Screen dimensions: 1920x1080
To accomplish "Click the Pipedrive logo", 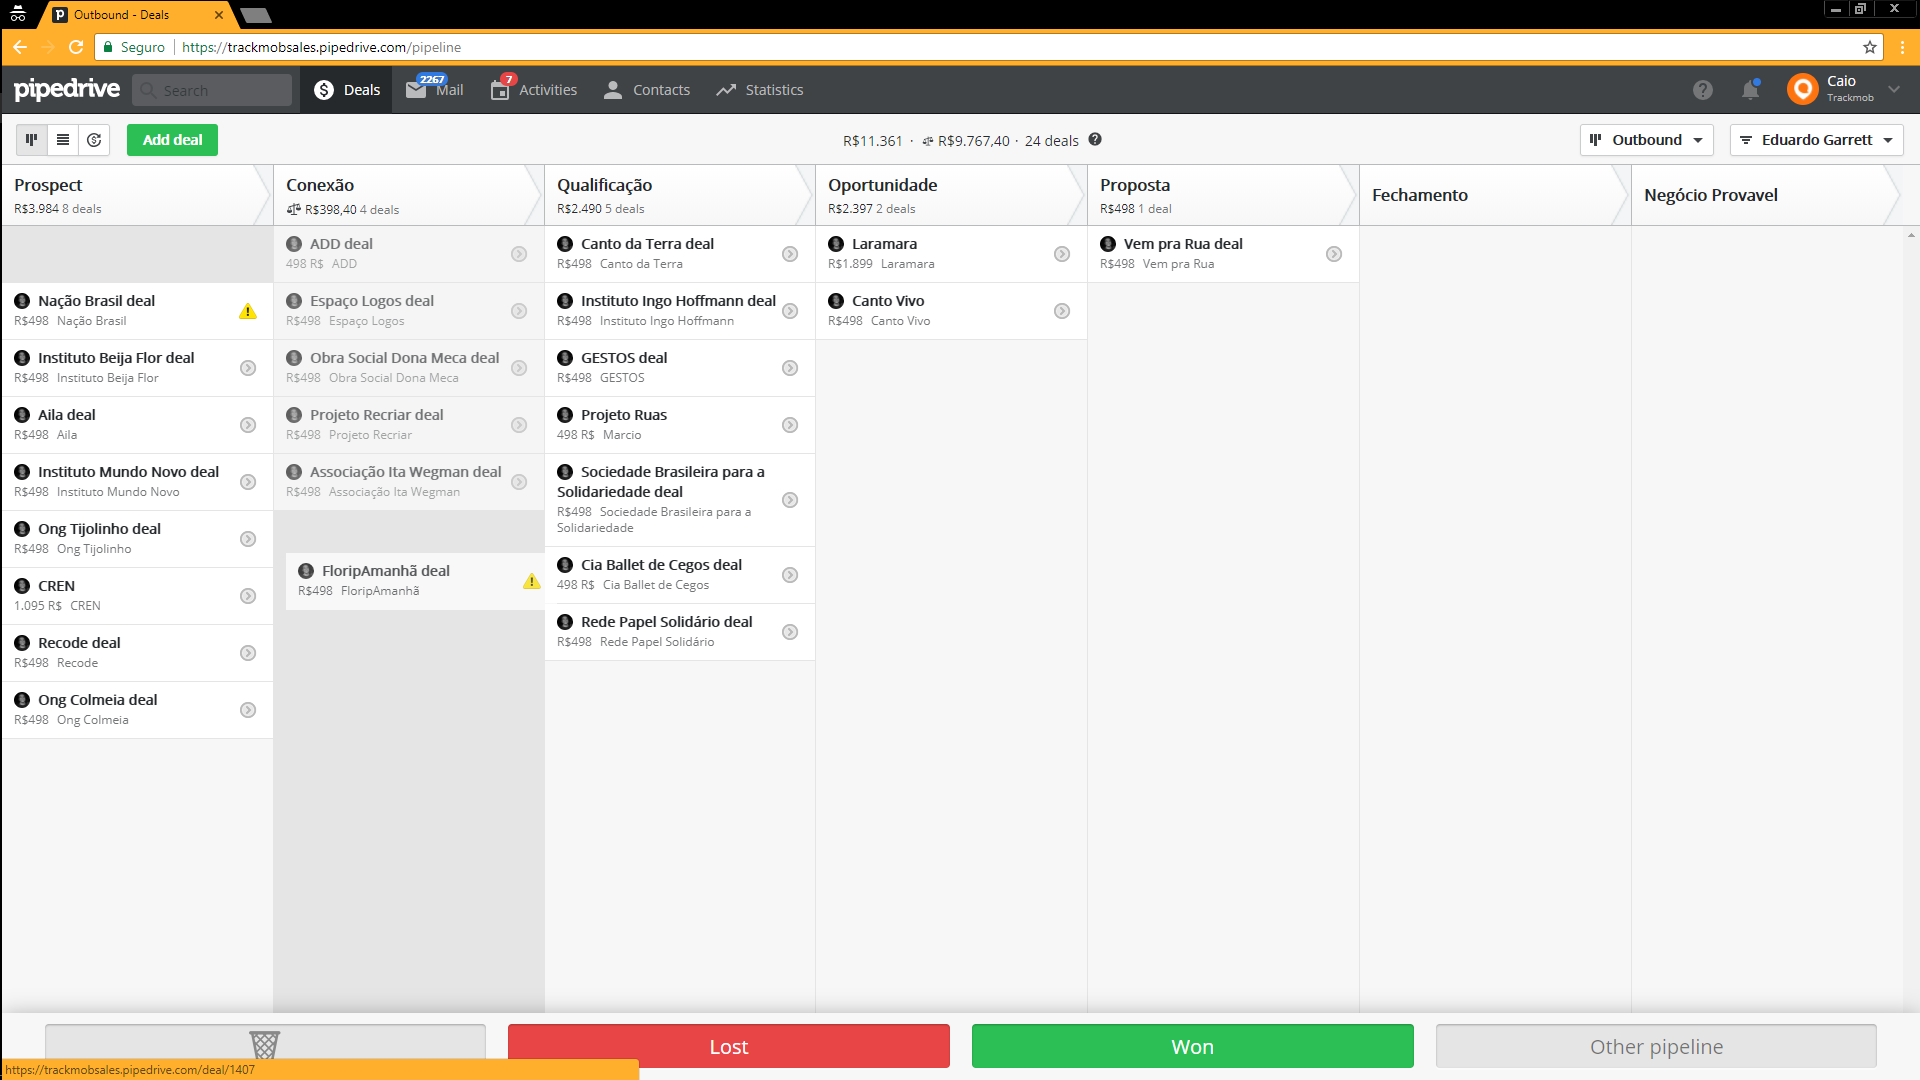I will [x=67, y=89].
